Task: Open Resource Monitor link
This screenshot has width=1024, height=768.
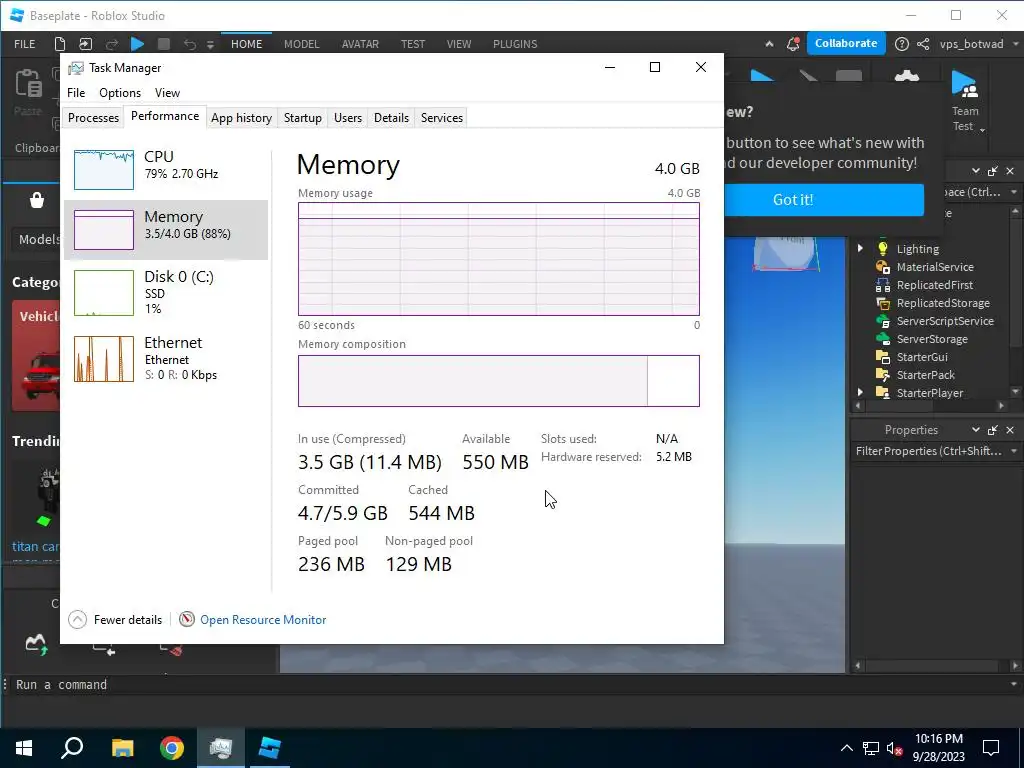Action: point(263,620)
